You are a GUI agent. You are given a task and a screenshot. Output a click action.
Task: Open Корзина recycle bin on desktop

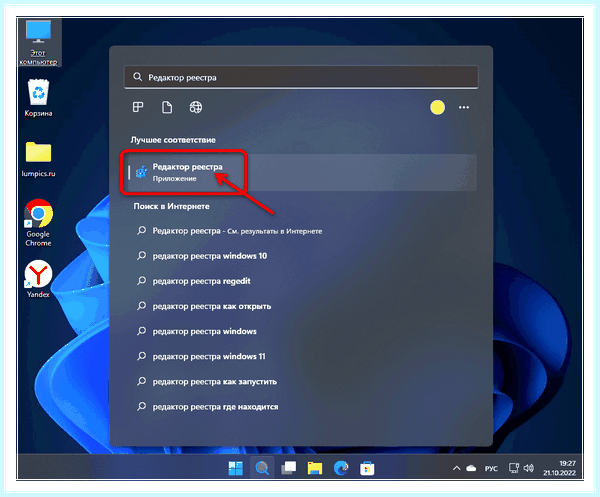(x=38, y=98)
